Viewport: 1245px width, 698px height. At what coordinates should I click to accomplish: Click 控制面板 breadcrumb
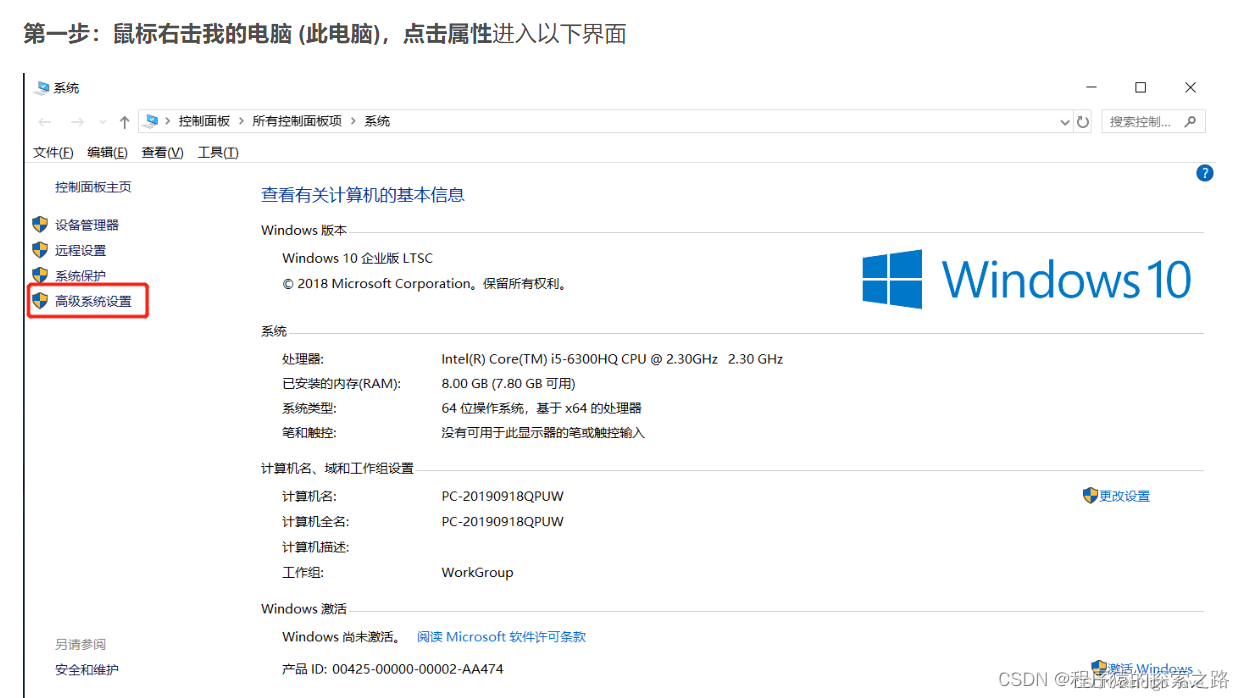(204, 121)
